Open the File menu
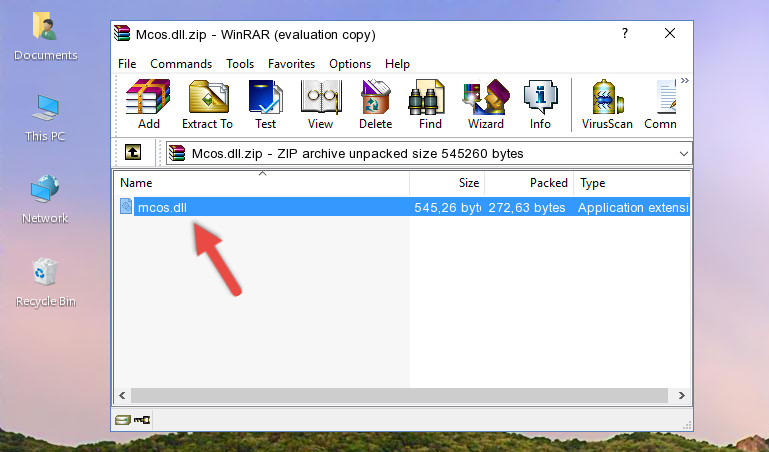769x452 pixels. 127,64
